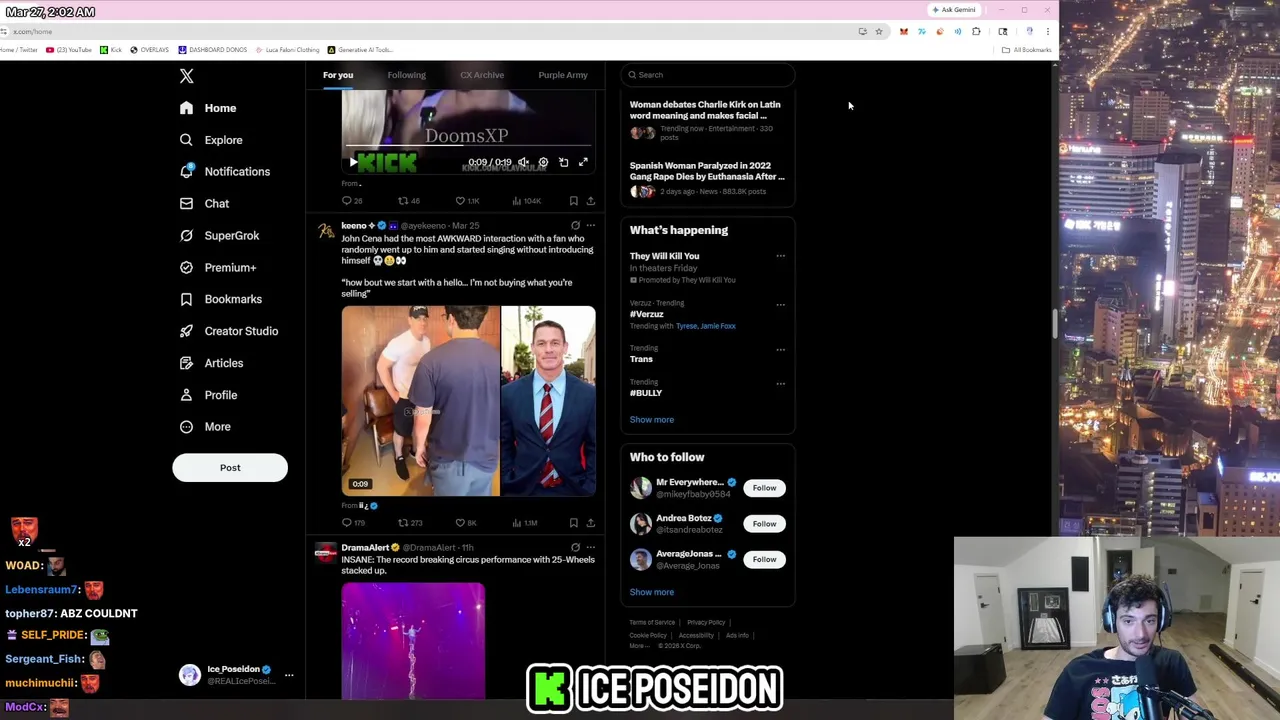The height and width of the screenshot is (720, 1280).
Task: Open Notifications with the bell icon
Action: tap(225, 171)
